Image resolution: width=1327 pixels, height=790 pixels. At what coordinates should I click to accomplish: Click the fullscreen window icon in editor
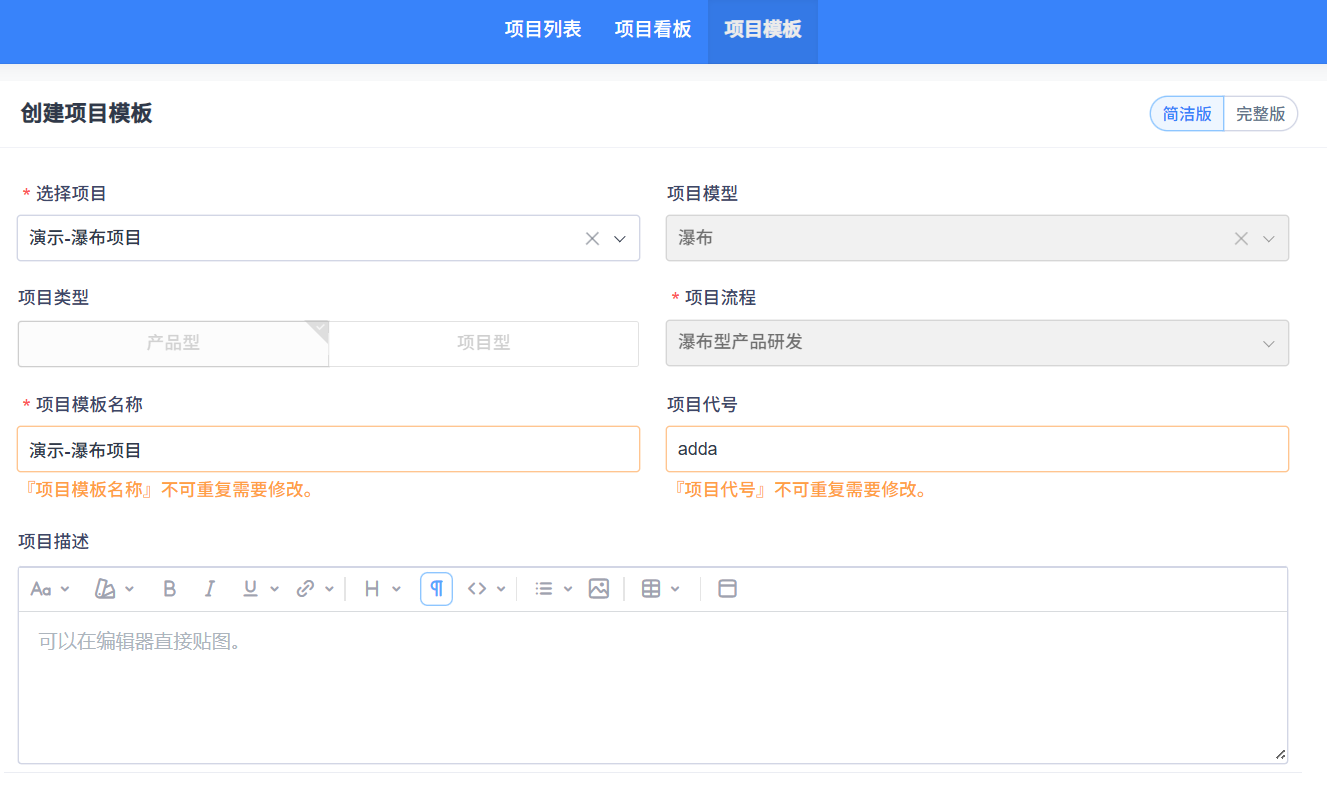coord(728,589)
